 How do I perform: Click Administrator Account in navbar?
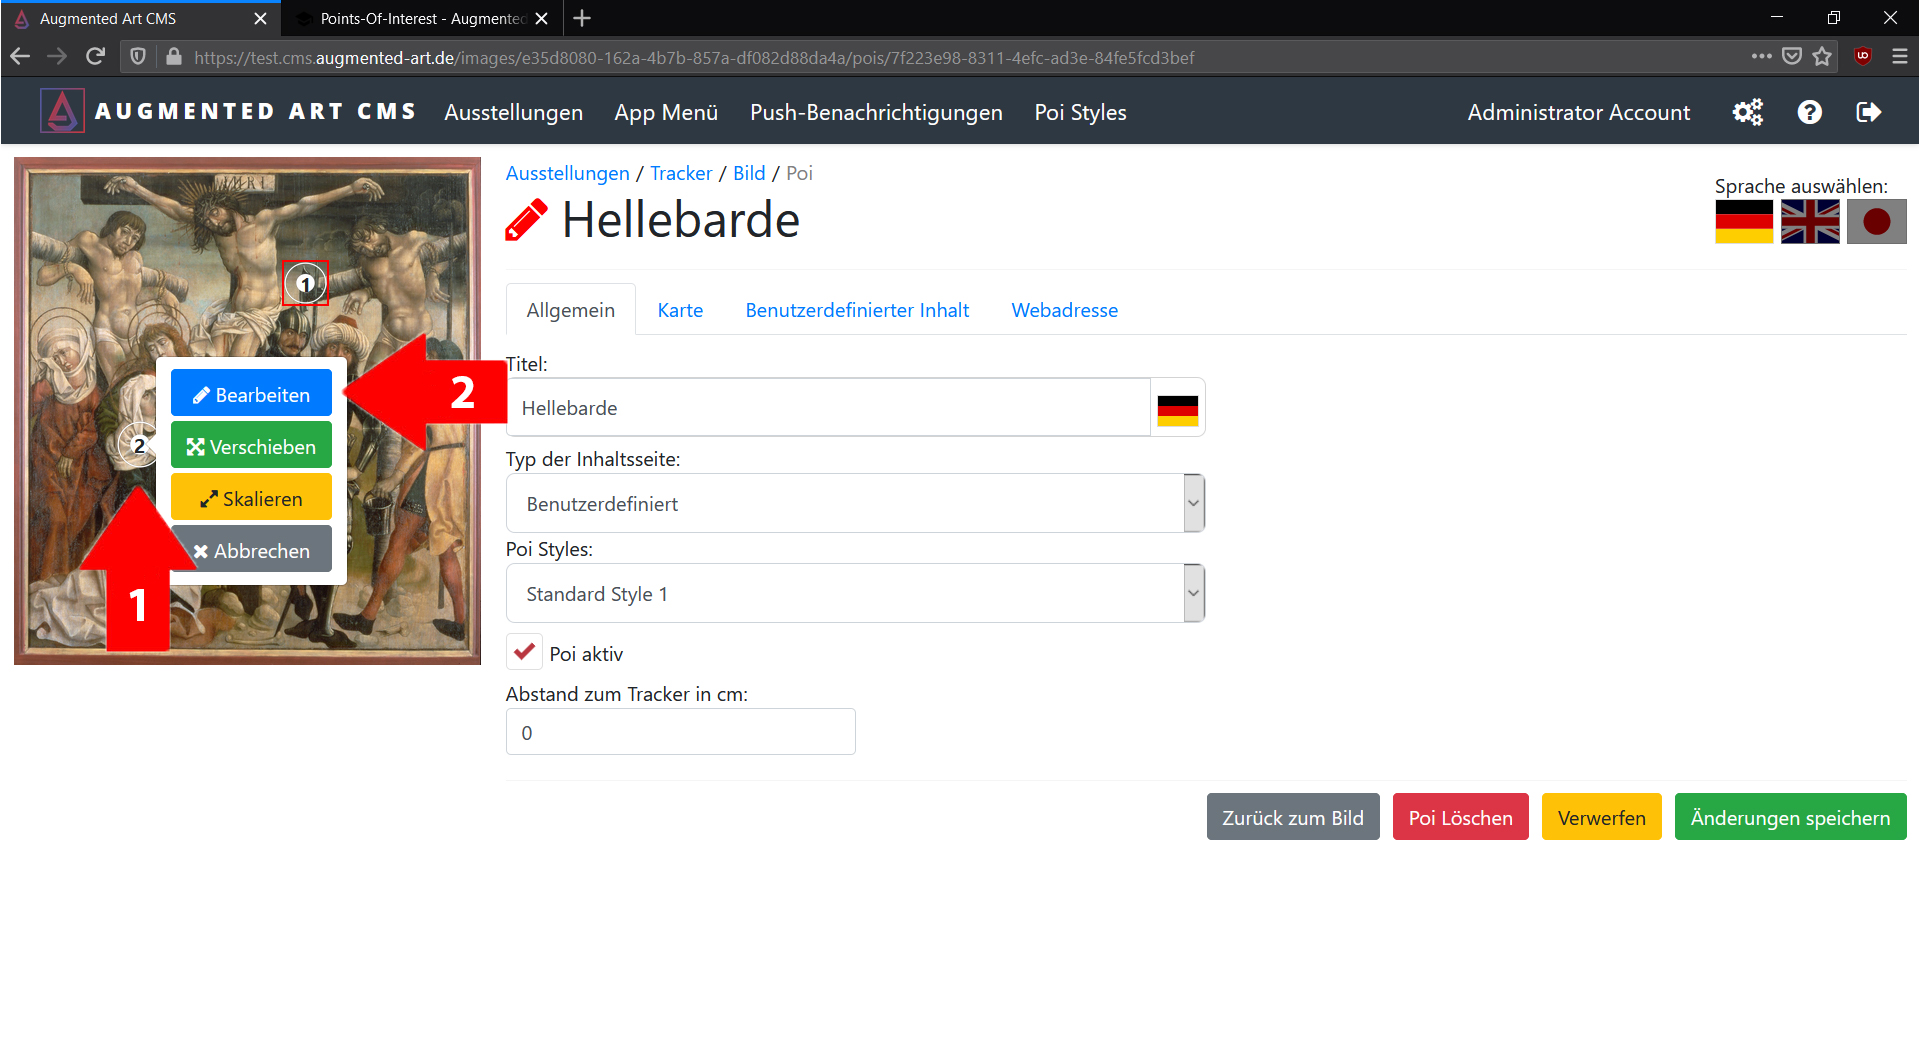click(1578, 112)
